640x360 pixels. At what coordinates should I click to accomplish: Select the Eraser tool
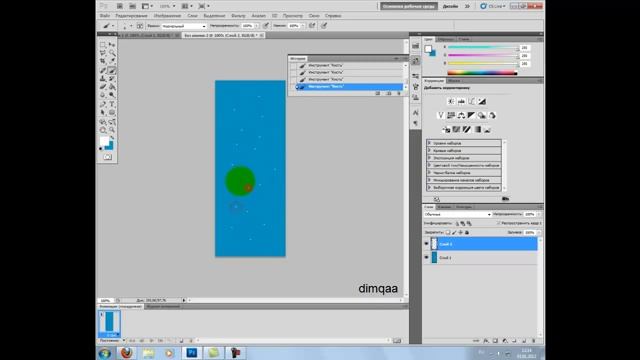(103, 87)
